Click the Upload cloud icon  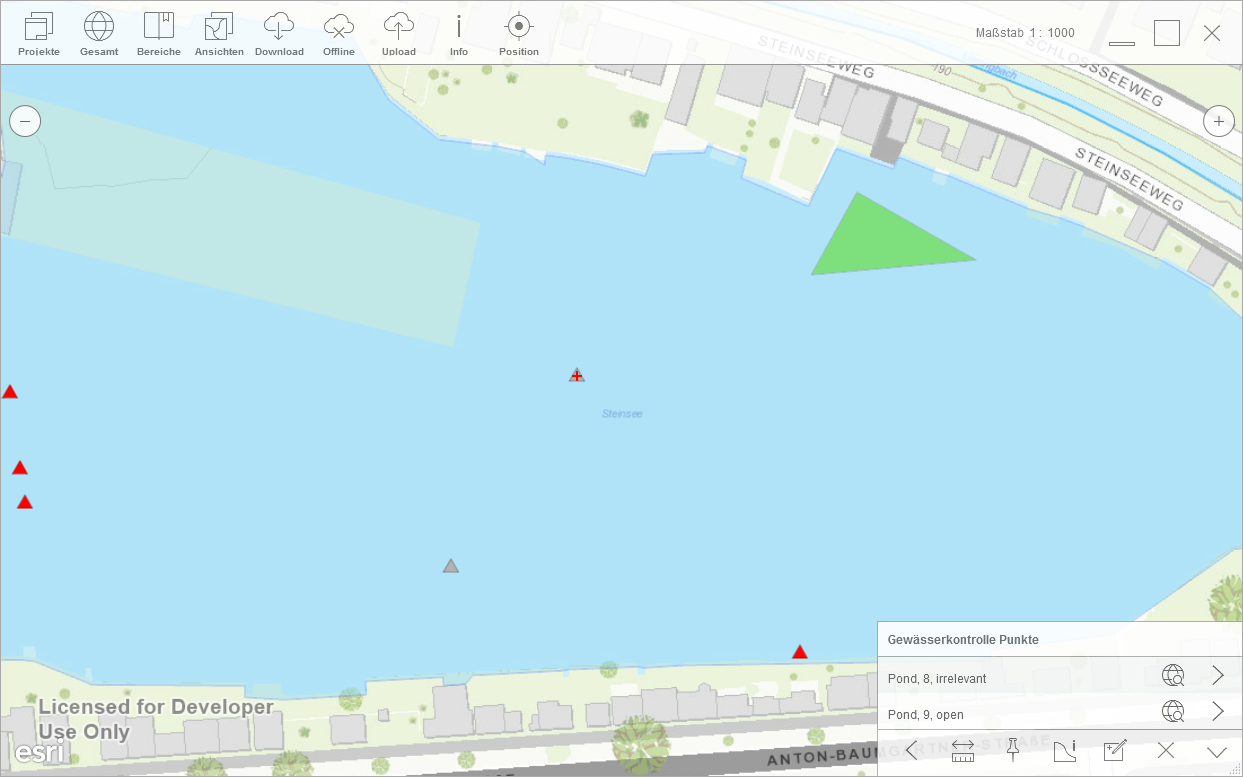coord(399,34)
